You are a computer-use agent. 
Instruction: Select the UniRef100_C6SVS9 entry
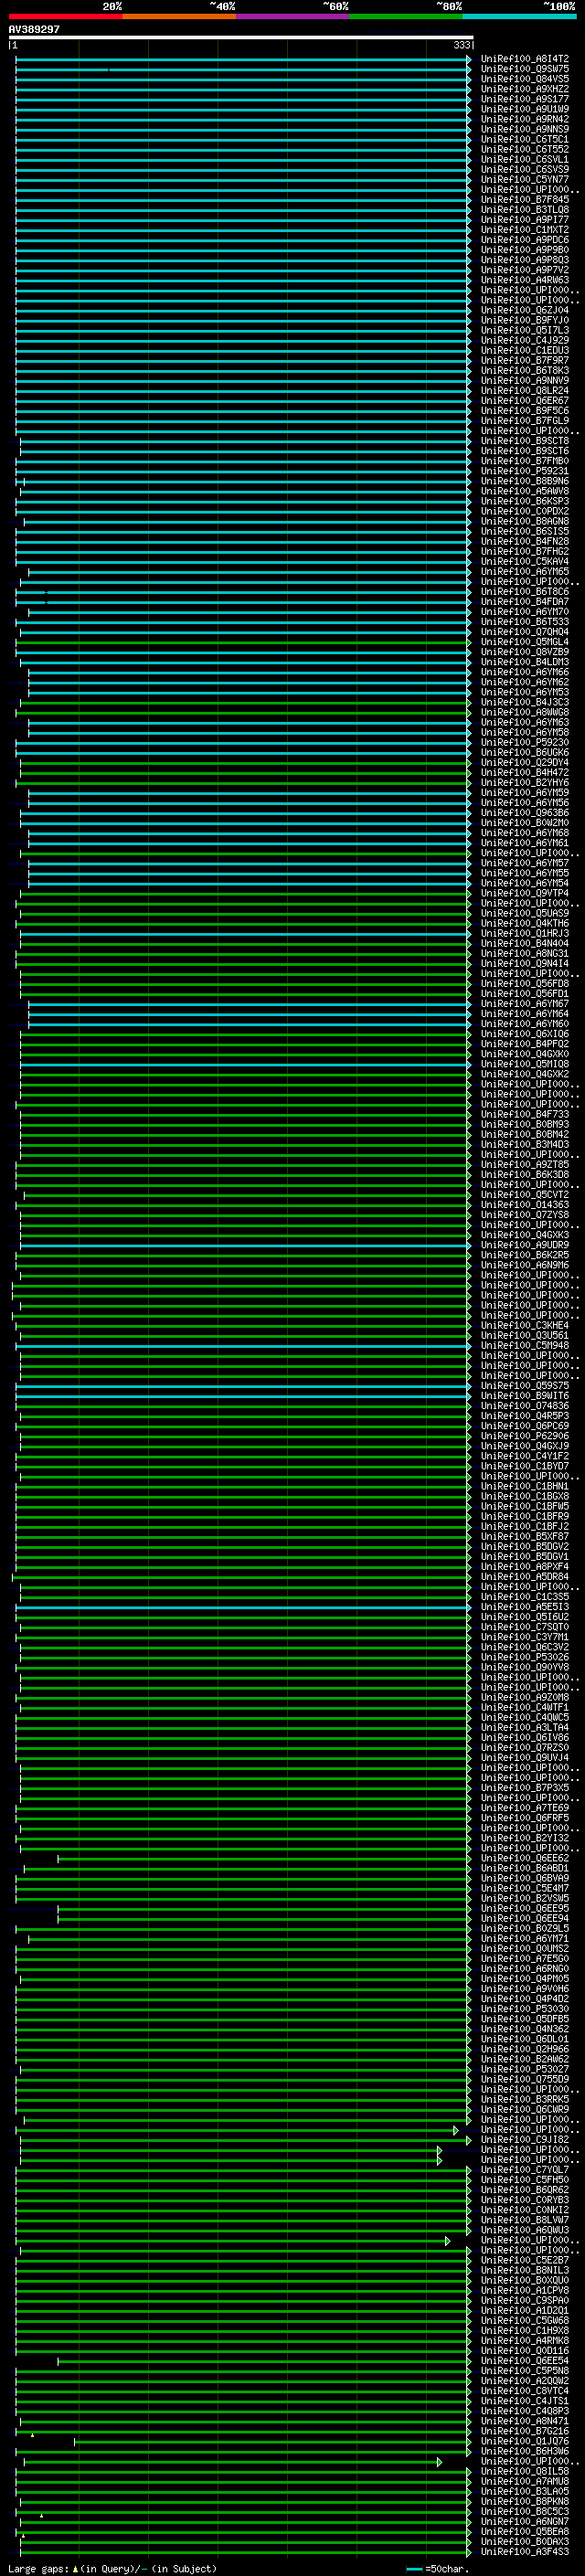pyautogui.click(x=525, y=169)
